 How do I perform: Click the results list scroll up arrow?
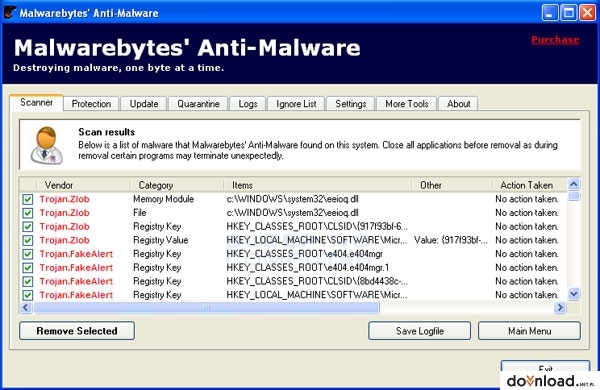[574, 184]
